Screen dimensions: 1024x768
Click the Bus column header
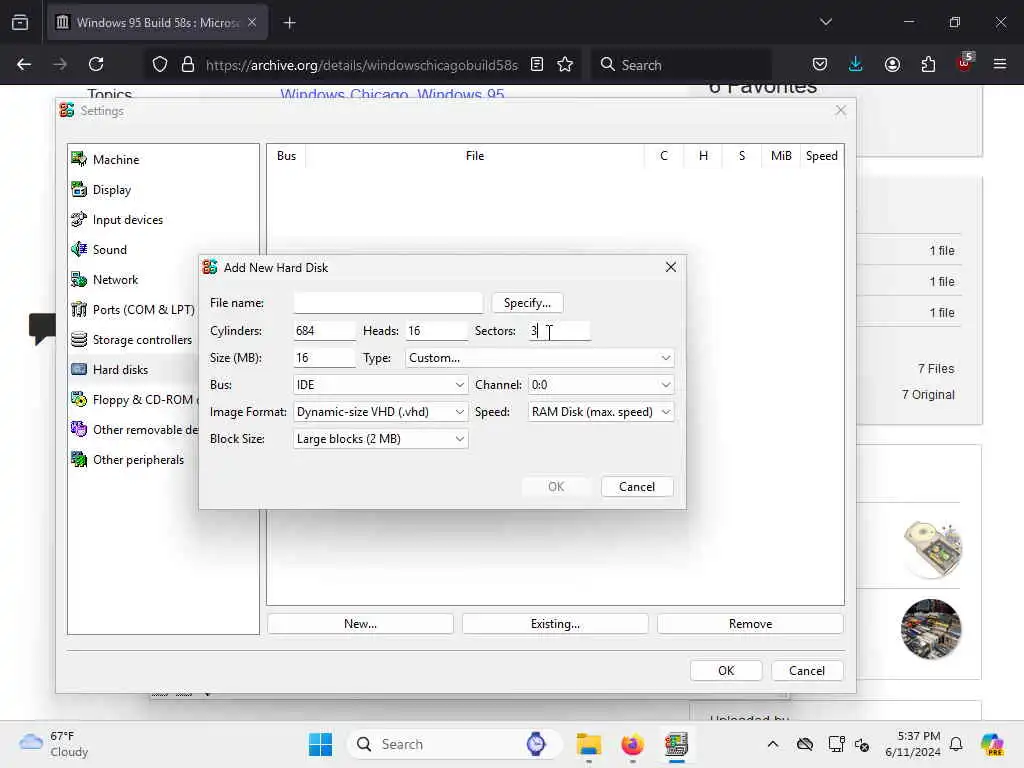point(286,156)
